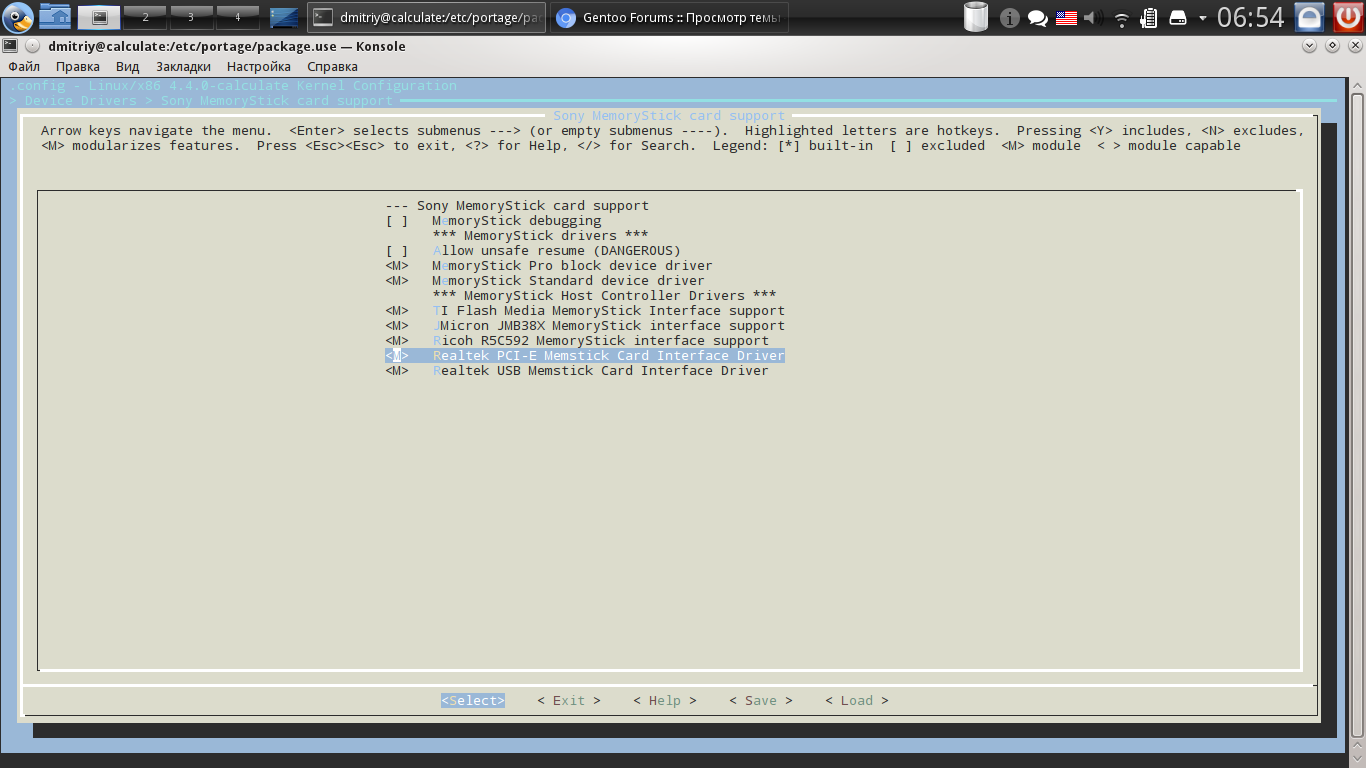Open the volume speaker tray icon
The height and width of the screenshot is (768, 1366).
click(1094, 18)
